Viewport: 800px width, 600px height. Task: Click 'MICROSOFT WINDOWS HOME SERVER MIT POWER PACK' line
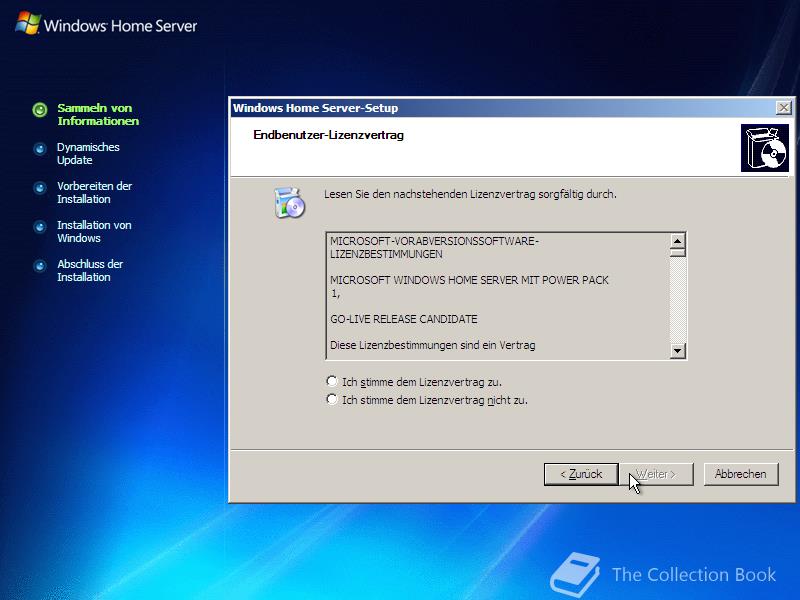[469, 280]
